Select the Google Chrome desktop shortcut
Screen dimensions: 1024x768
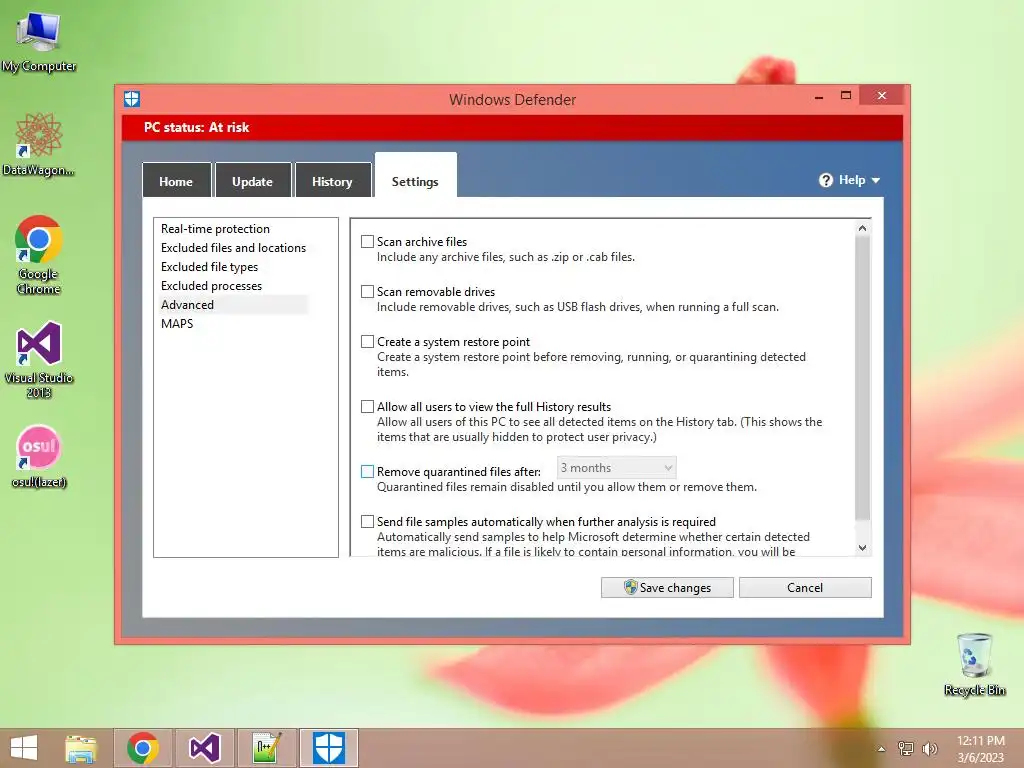tap(39, 255)
